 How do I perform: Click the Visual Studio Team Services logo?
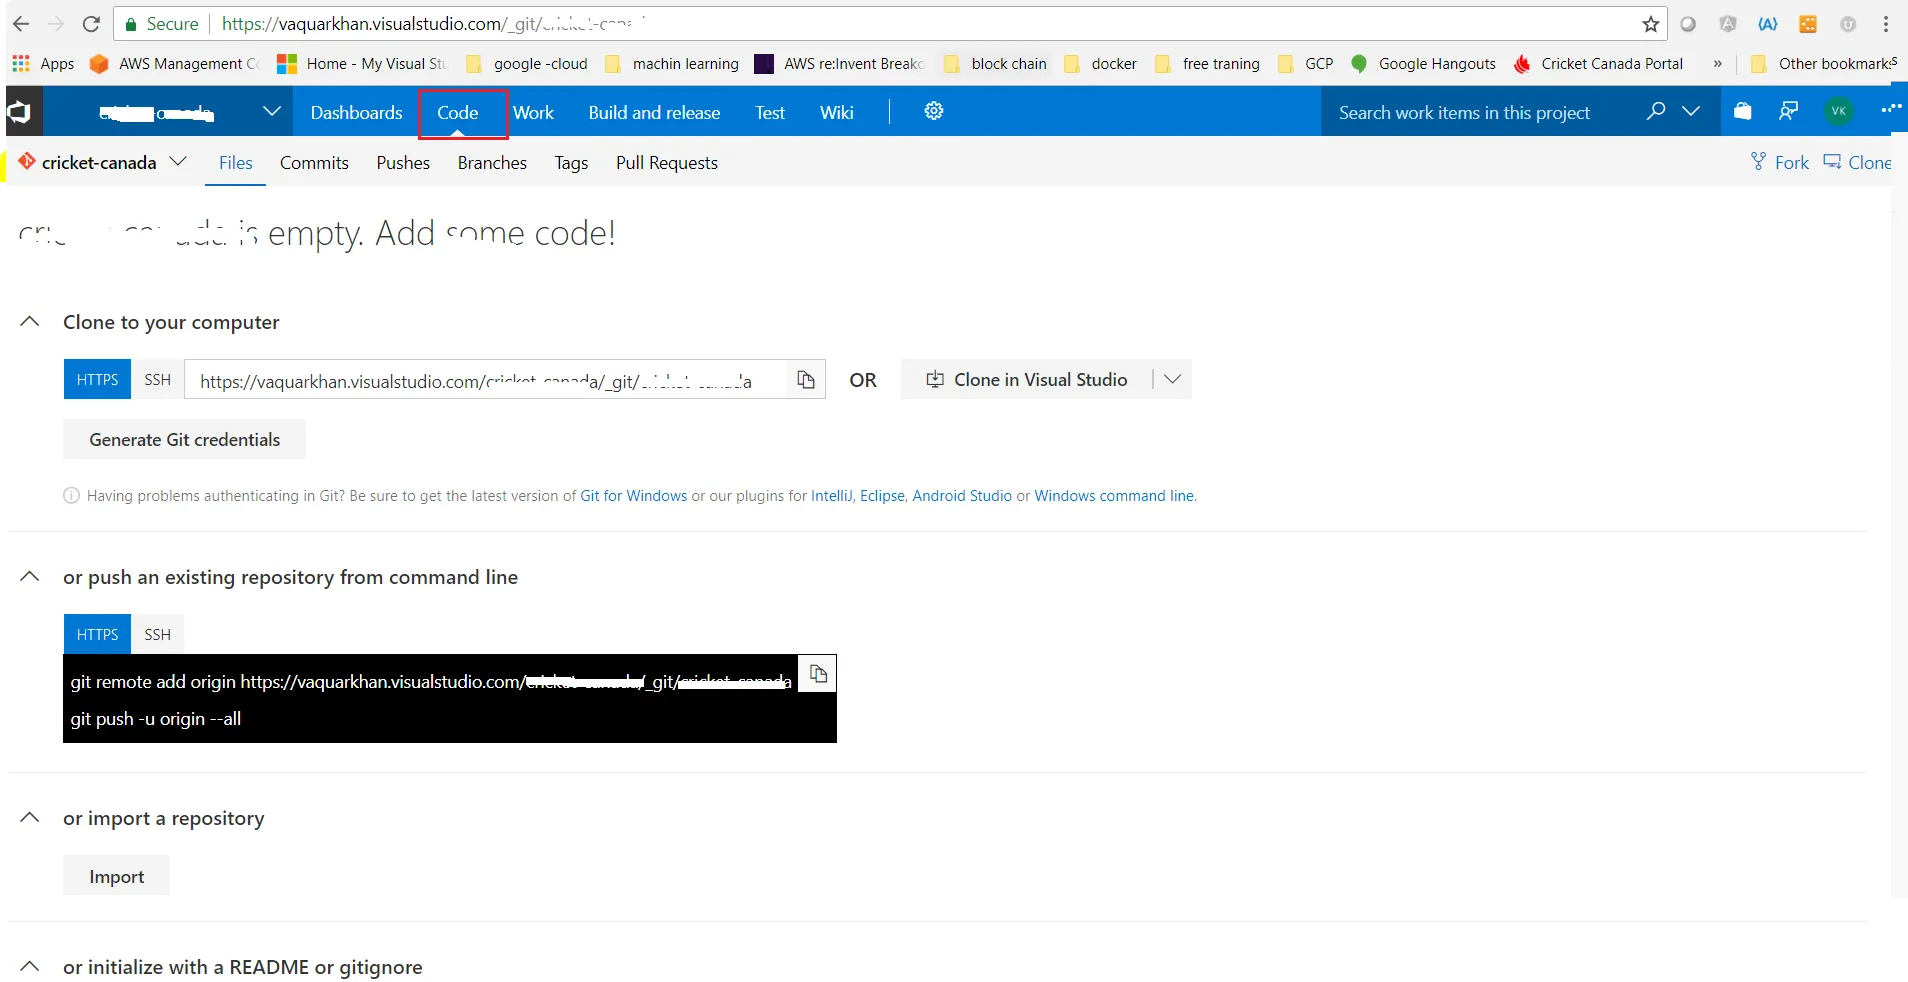[x=20, y=112]
